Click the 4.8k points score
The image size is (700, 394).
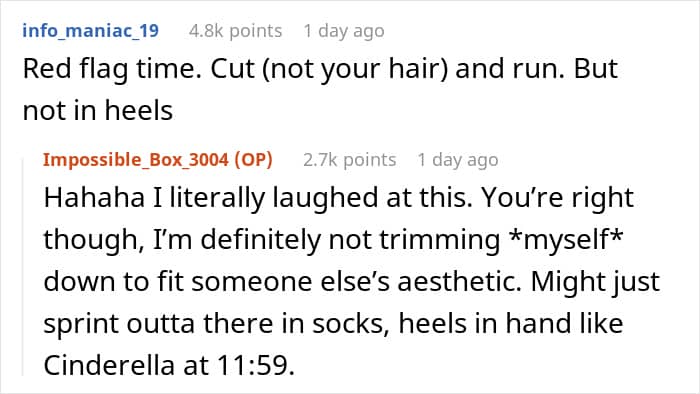(235, 31)
